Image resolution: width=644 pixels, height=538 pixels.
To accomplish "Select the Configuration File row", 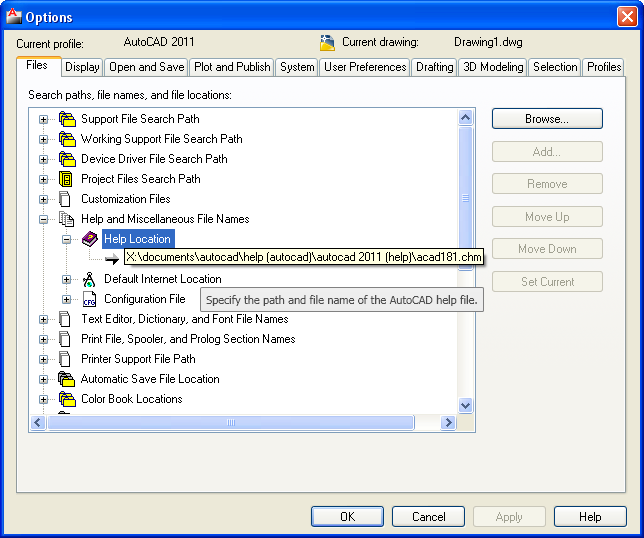I will click(x=145, y=299).
